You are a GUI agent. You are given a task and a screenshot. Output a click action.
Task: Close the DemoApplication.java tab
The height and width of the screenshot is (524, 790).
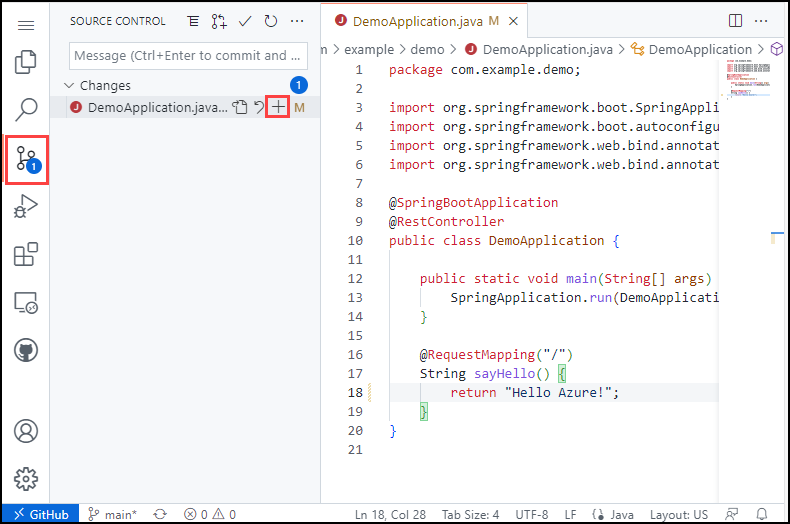513,21
